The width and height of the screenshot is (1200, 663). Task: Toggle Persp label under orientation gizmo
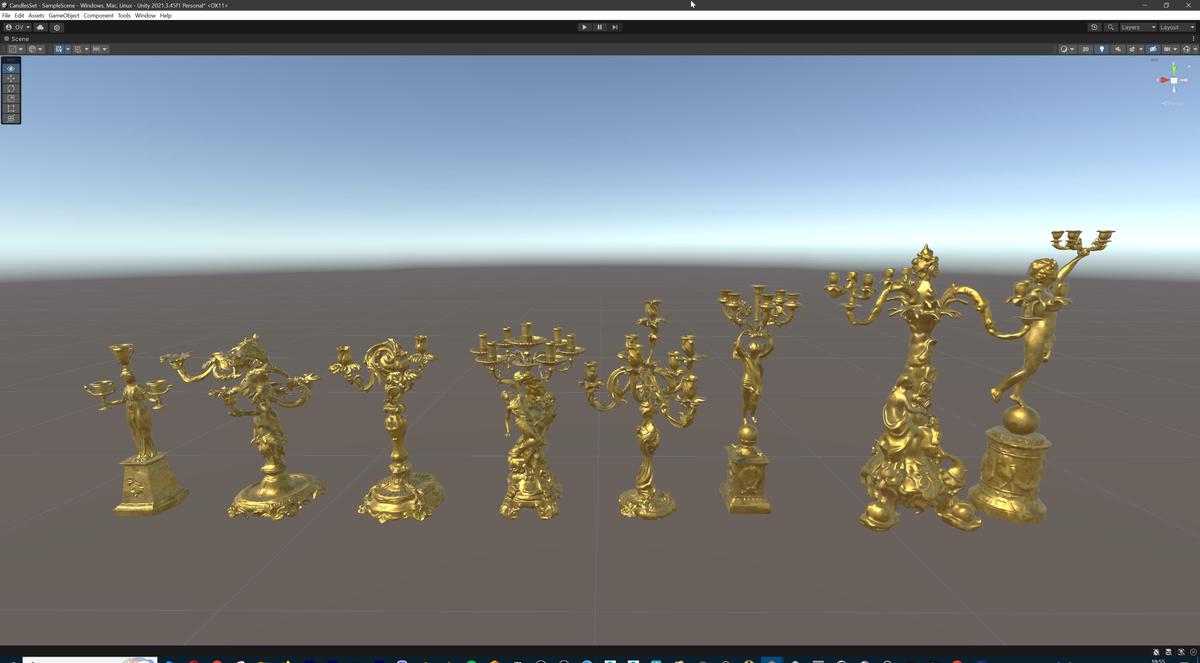point(1173,104)
